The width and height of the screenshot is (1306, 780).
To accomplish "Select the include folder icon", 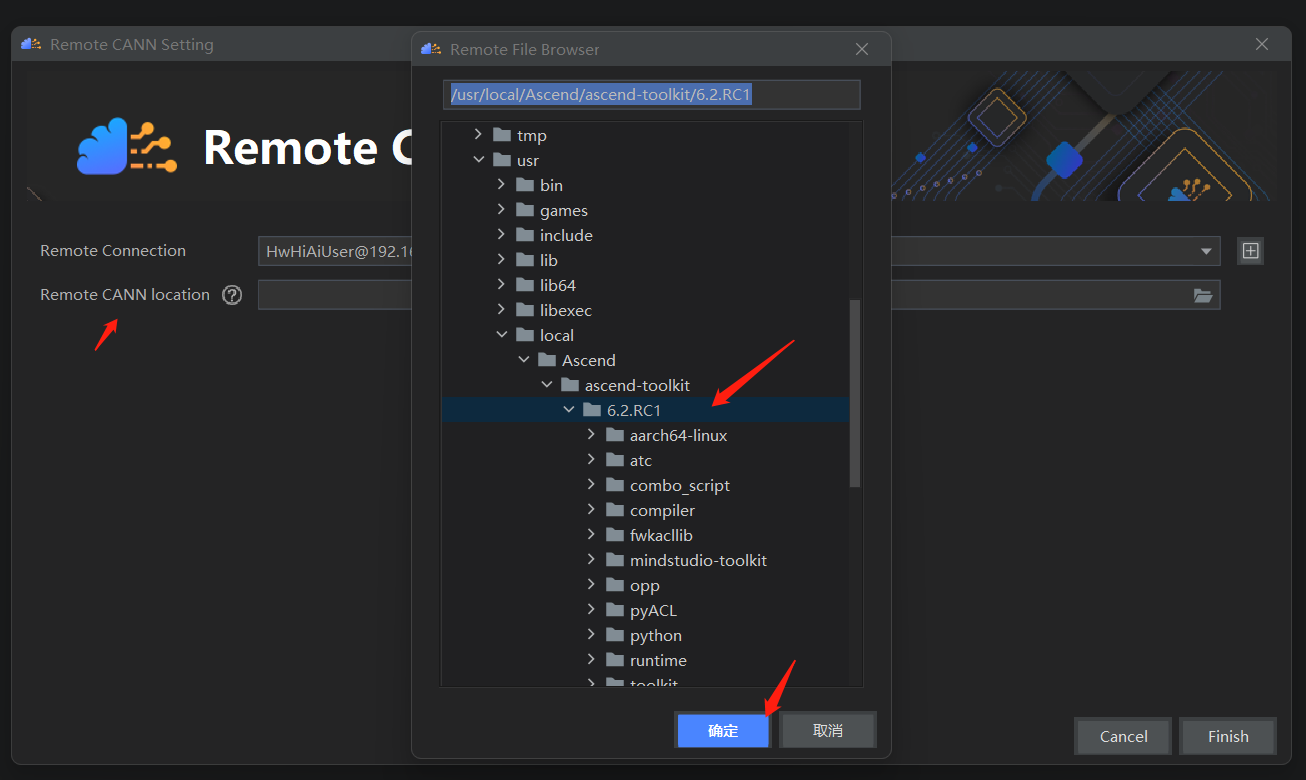I will pos(524,235).
